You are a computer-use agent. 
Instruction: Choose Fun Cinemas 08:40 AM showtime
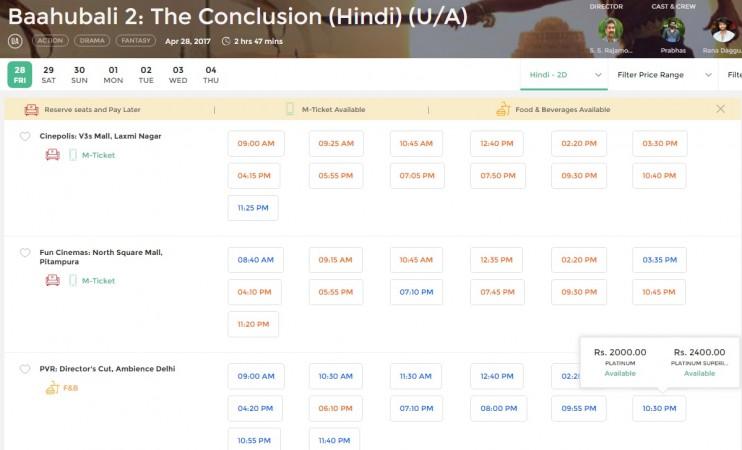[256, 260]
